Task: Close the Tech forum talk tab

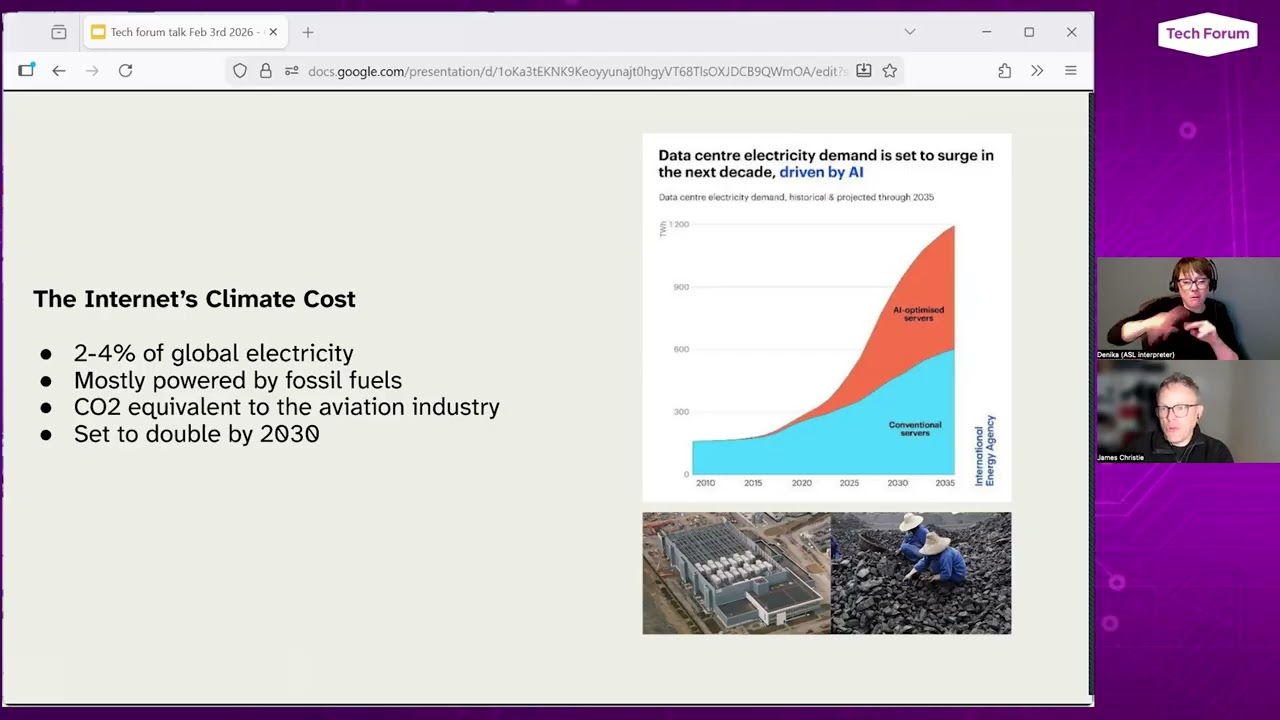Action: pyautogui.click(x=273, y=32)
